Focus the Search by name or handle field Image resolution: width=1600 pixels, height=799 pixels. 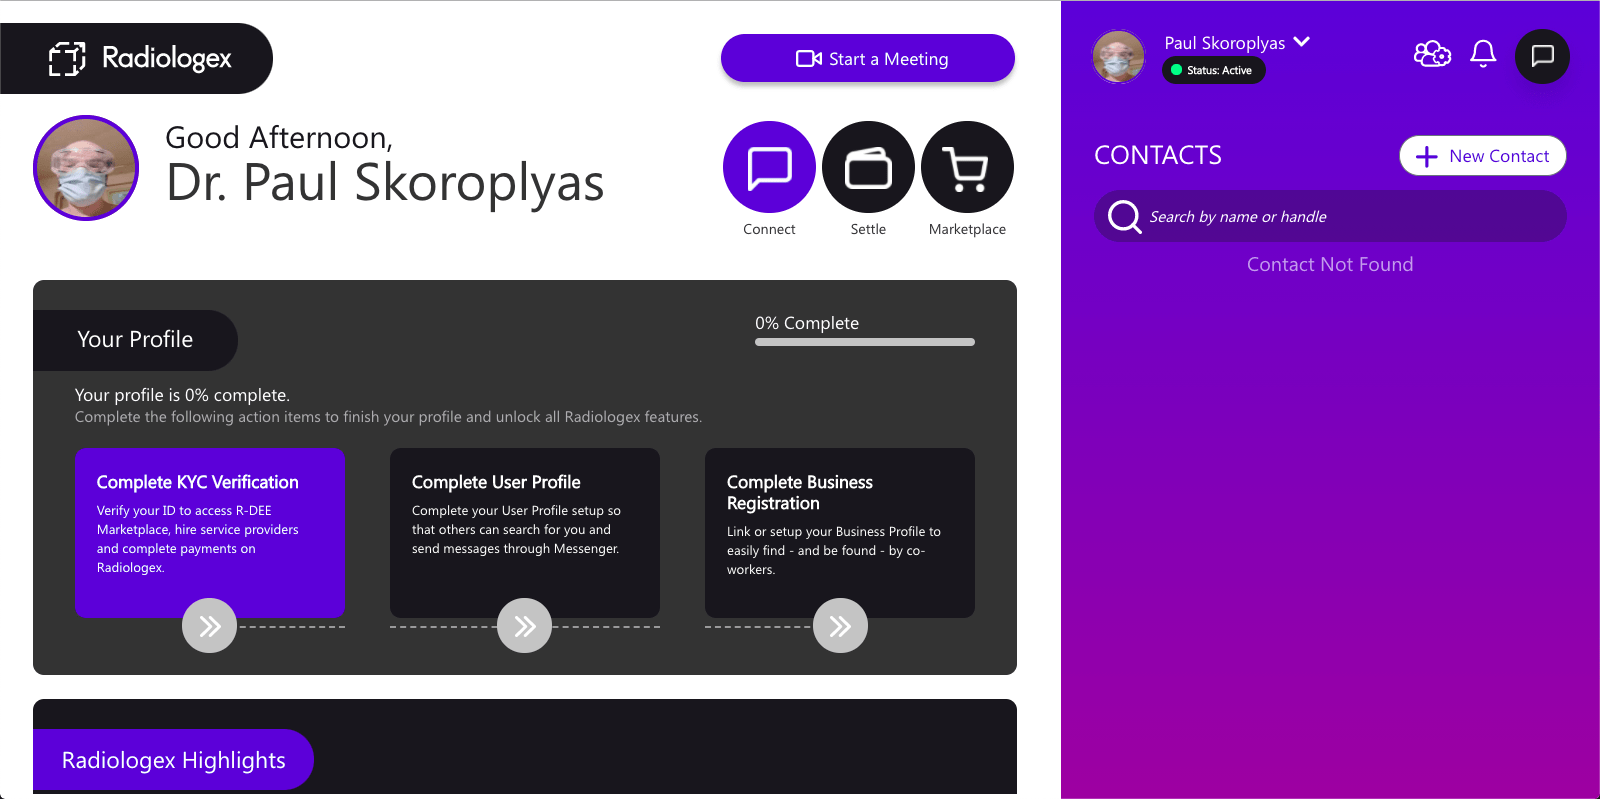coord(1330,216)
